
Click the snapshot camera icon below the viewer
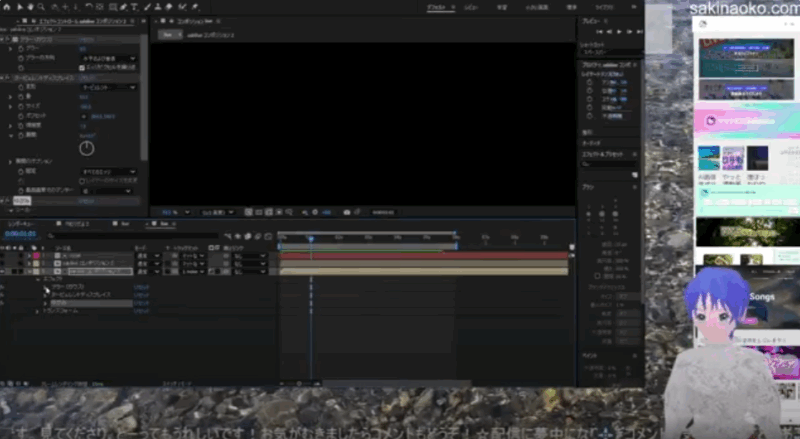tap(346, 212)
